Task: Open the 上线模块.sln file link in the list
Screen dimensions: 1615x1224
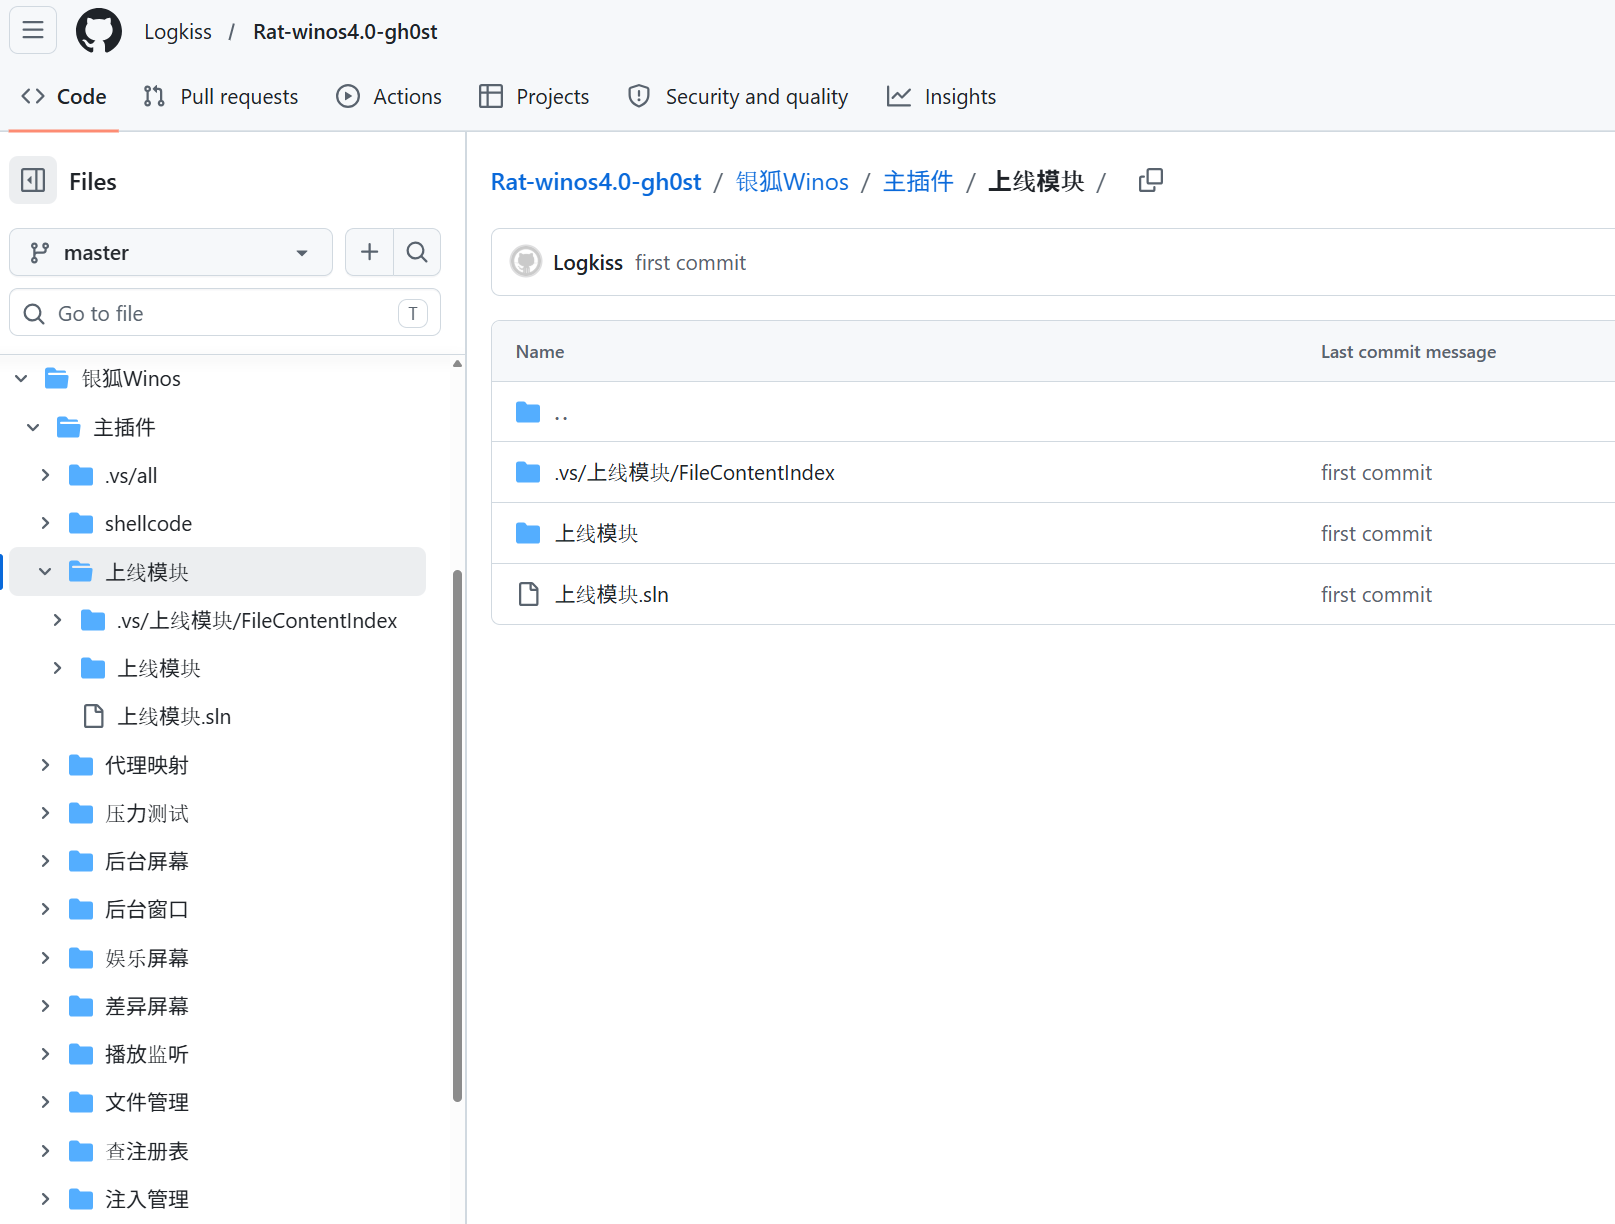Action: click(611, 594)
